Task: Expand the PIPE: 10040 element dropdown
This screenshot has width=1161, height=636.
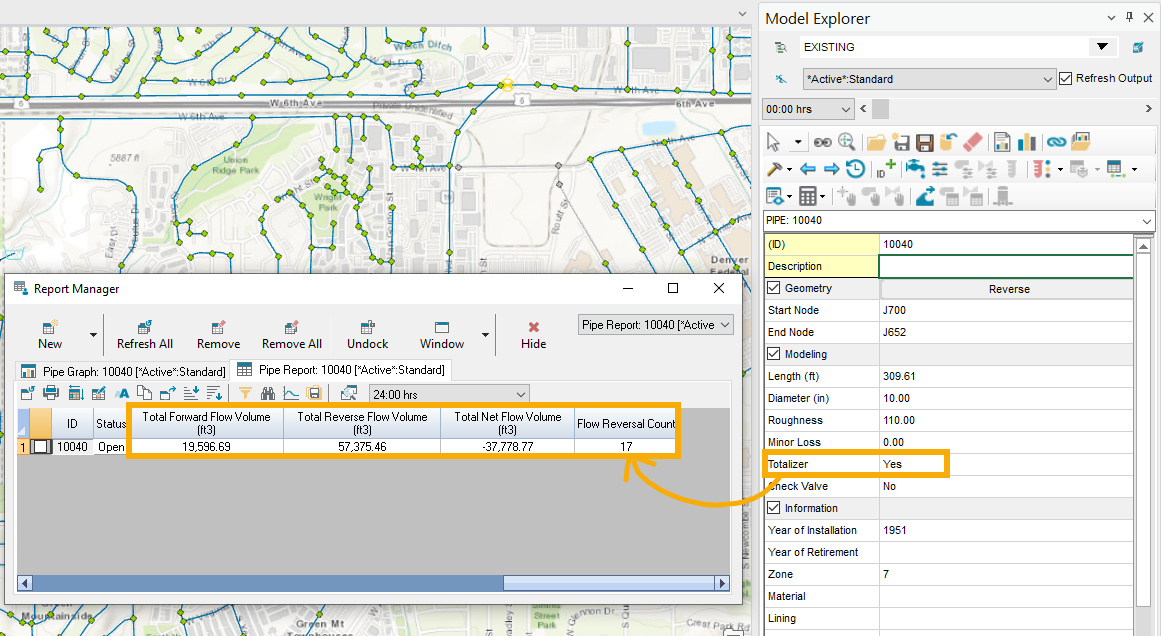Action: tap(1147, 221)
